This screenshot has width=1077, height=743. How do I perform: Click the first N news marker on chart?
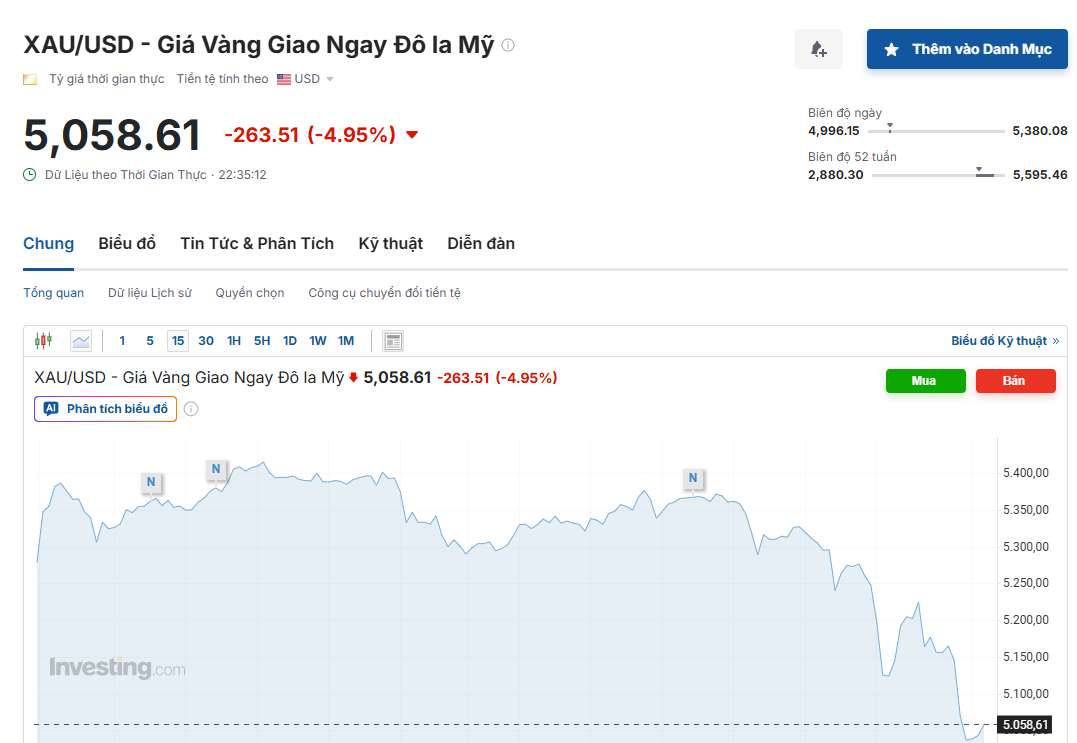(x=151, y=482)
